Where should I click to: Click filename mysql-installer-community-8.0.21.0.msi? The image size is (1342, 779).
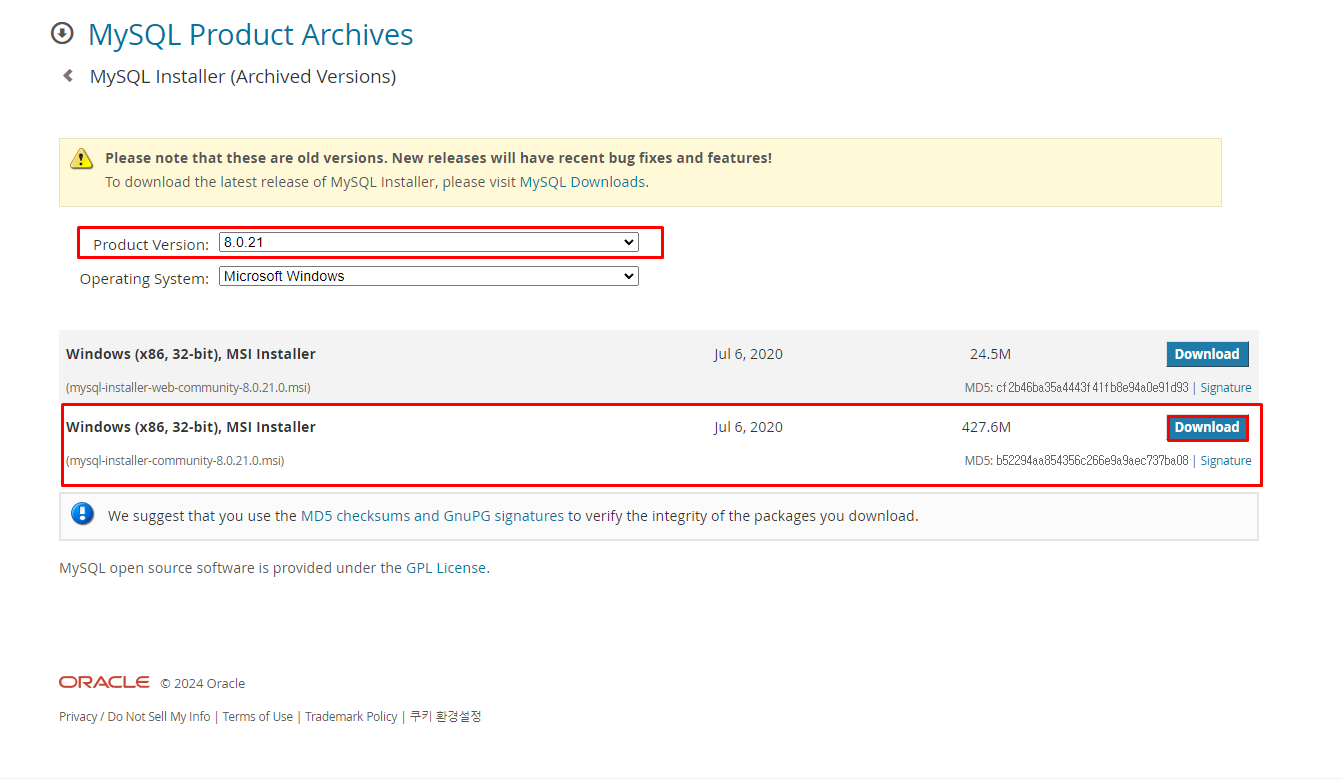pos(175,460)
